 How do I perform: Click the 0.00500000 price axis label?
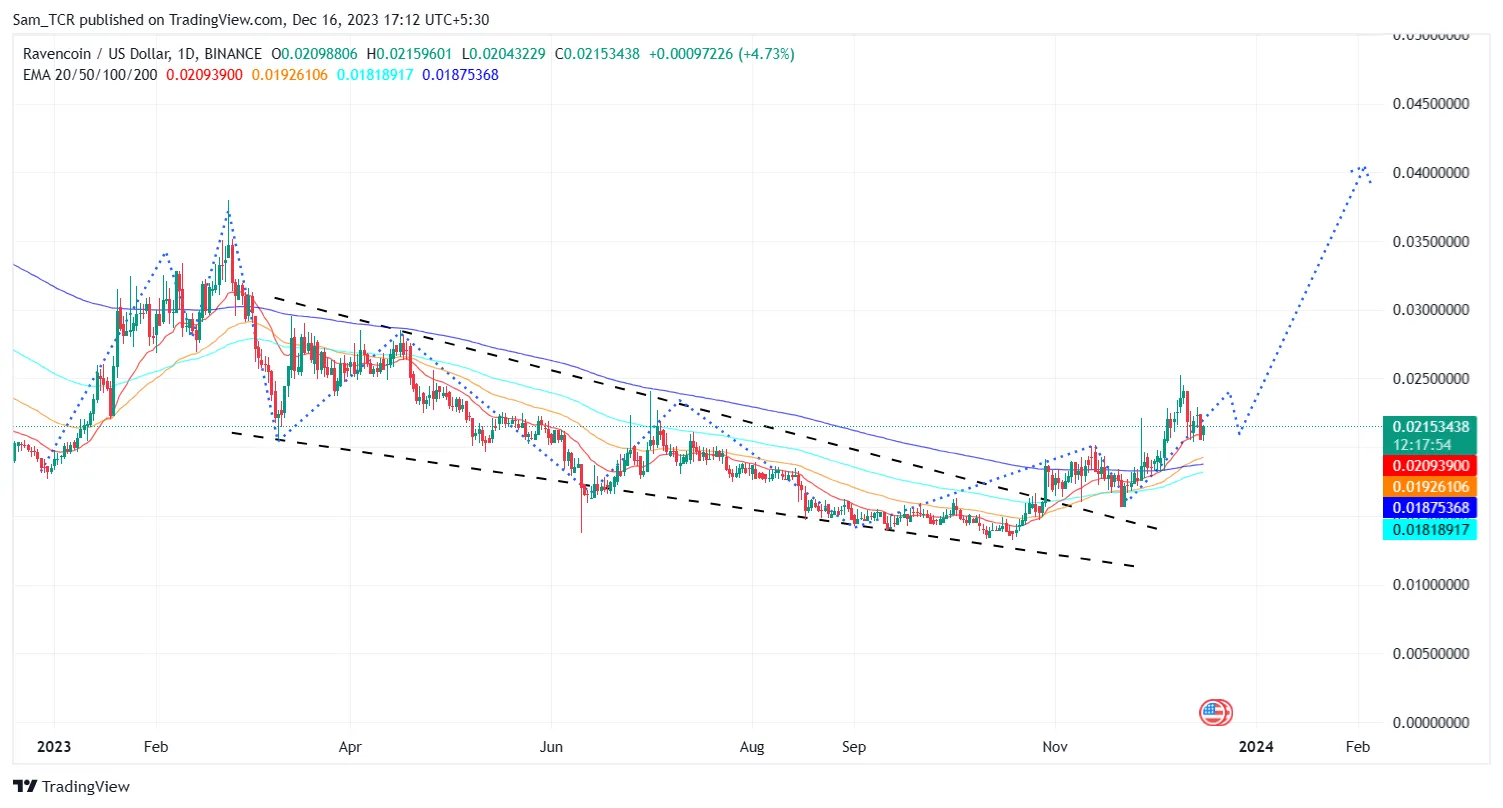tap(1430, 653)
